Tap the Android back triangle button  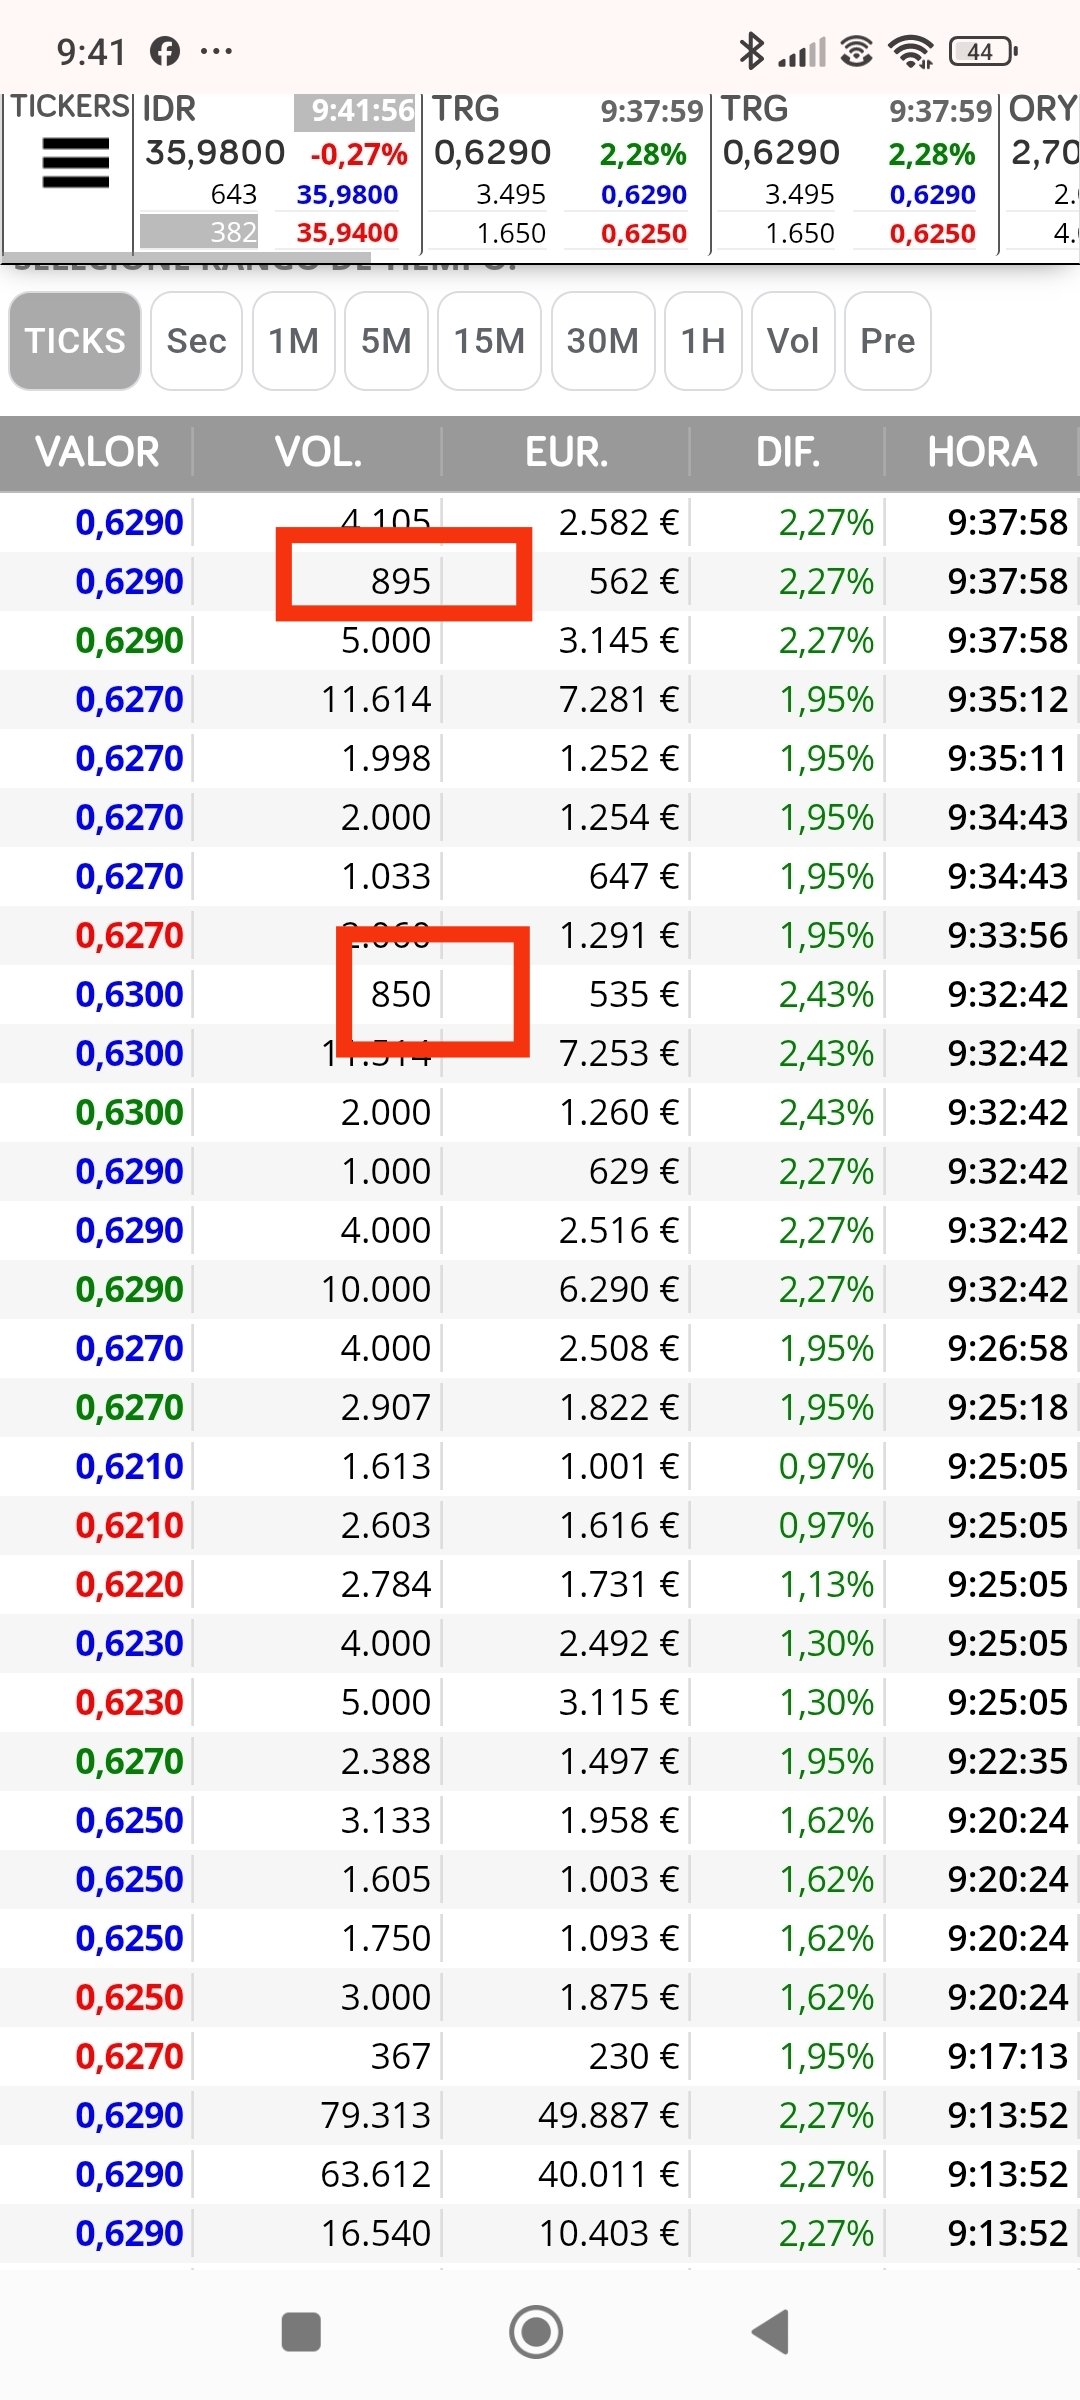(771, 2332)
